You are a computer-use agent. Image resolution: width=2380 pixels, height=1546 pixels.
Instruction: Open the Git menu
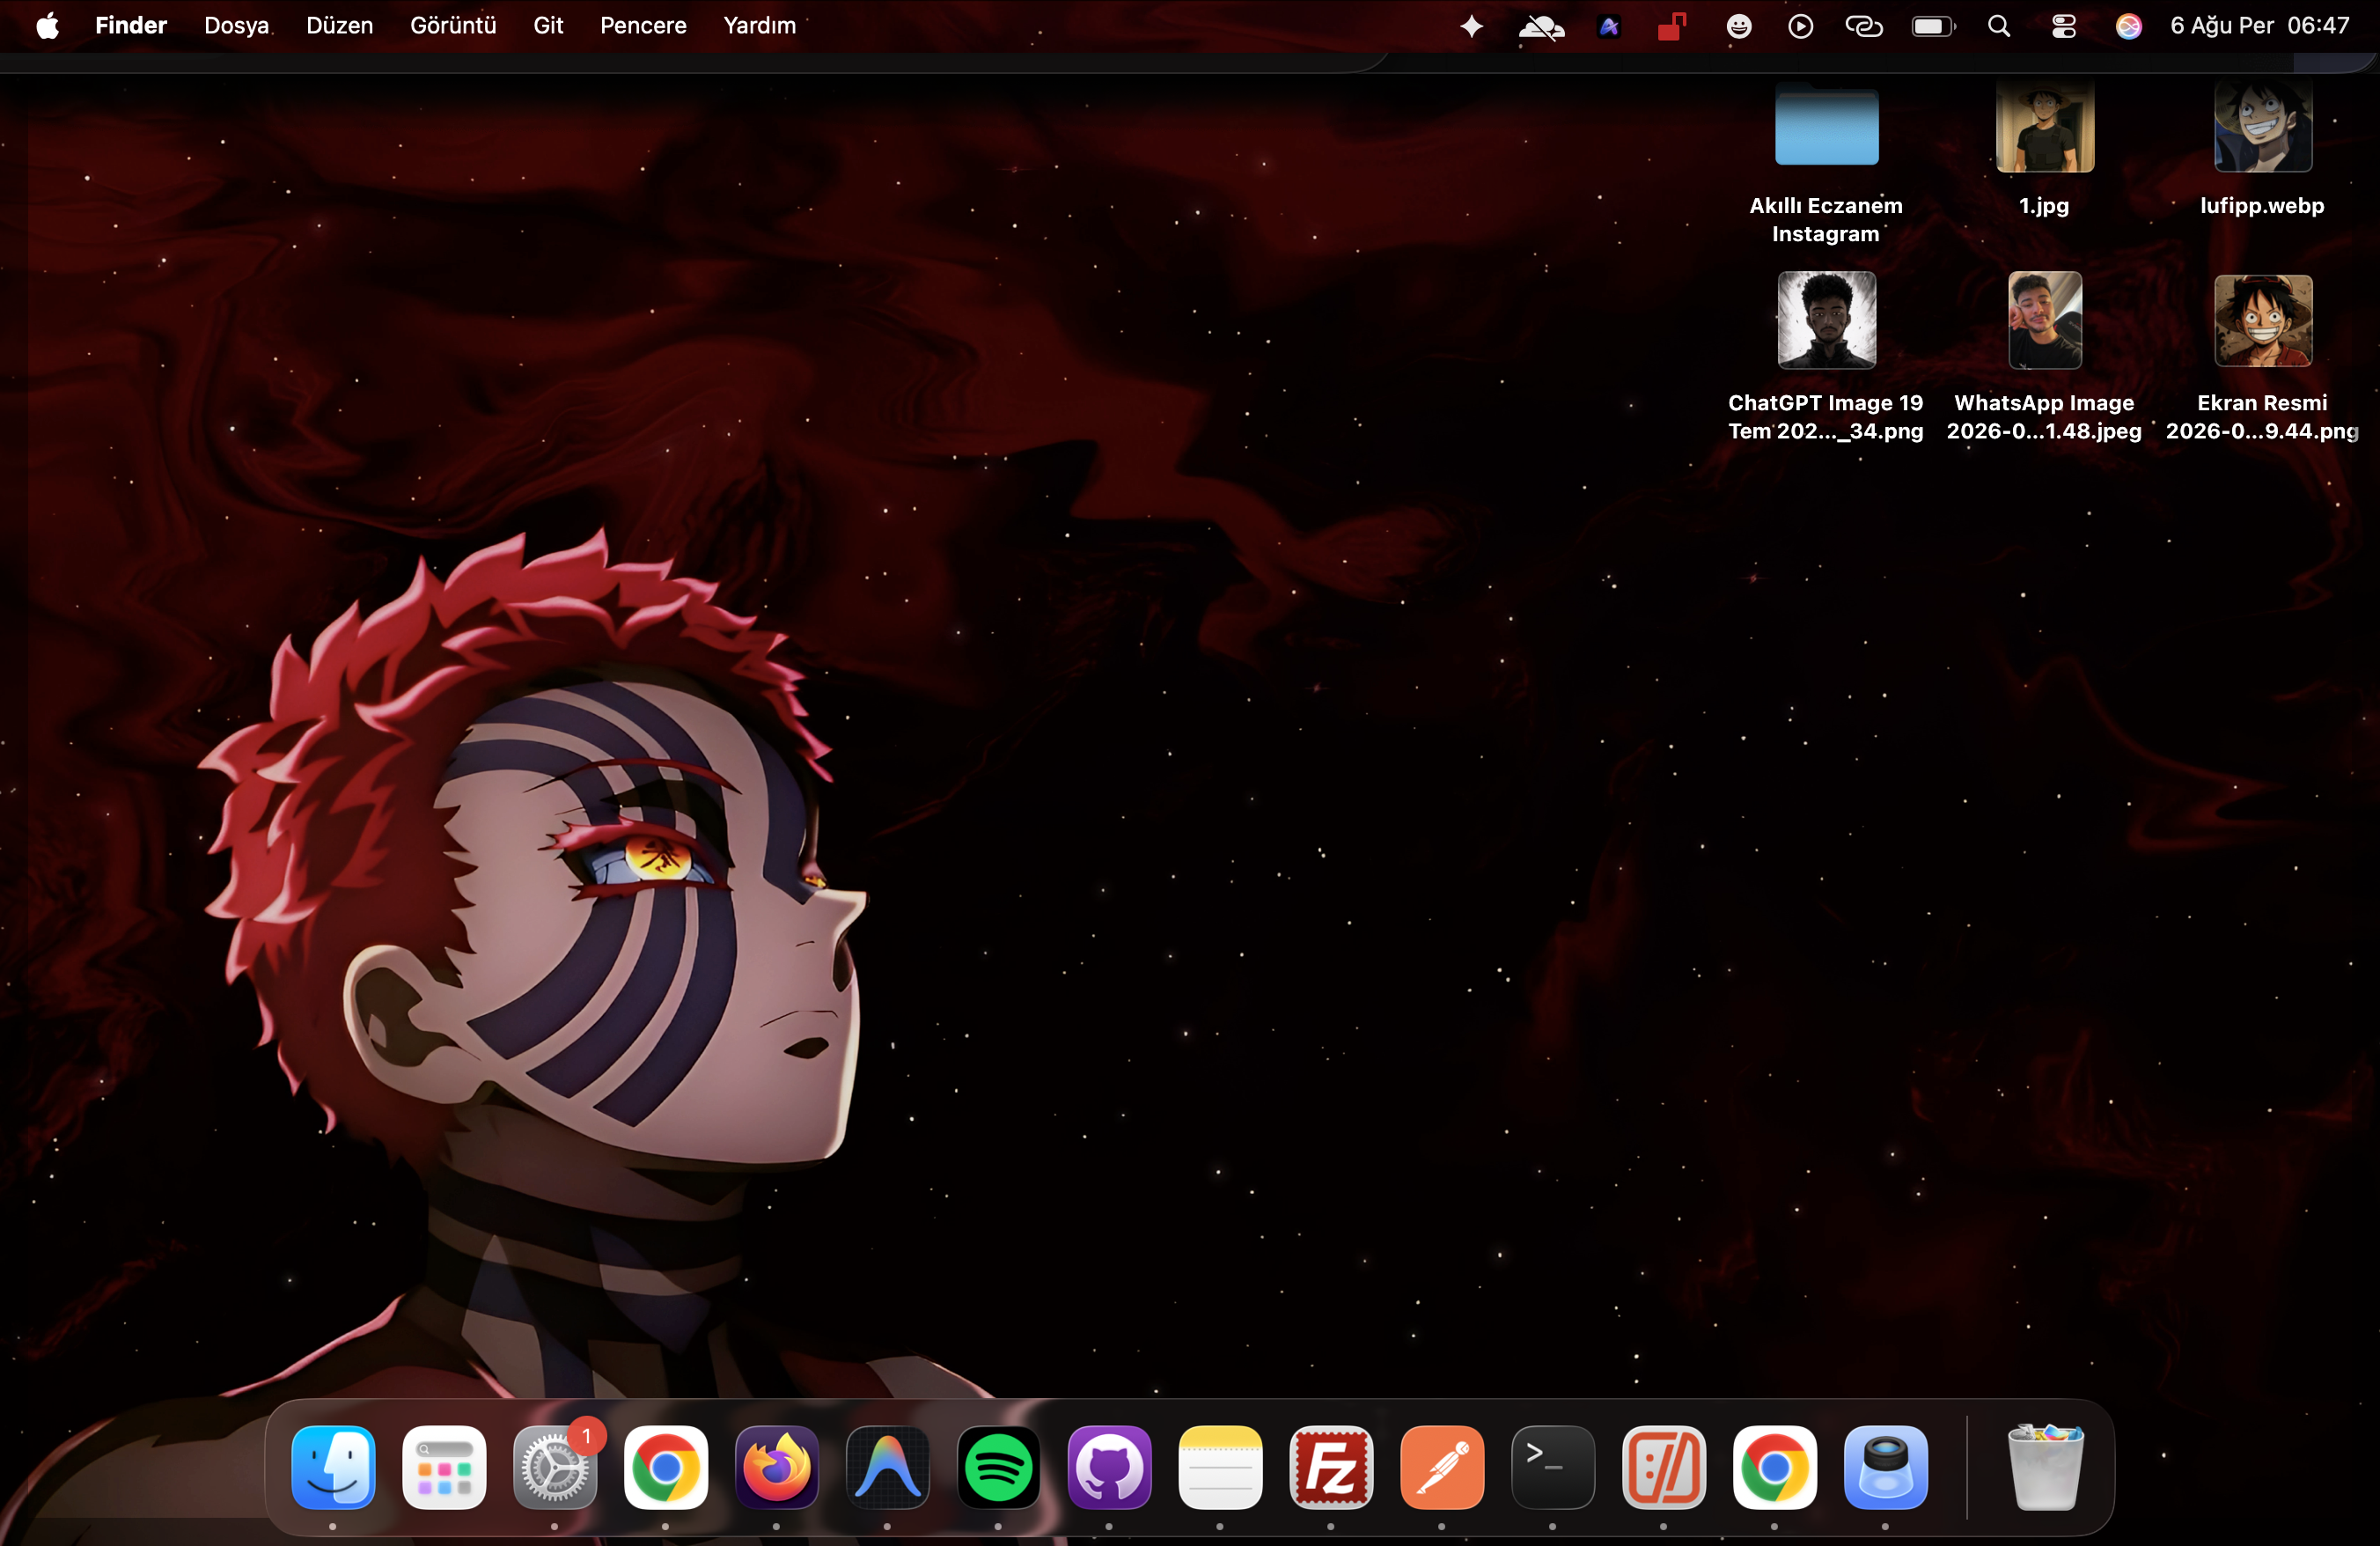pos(548,26)
